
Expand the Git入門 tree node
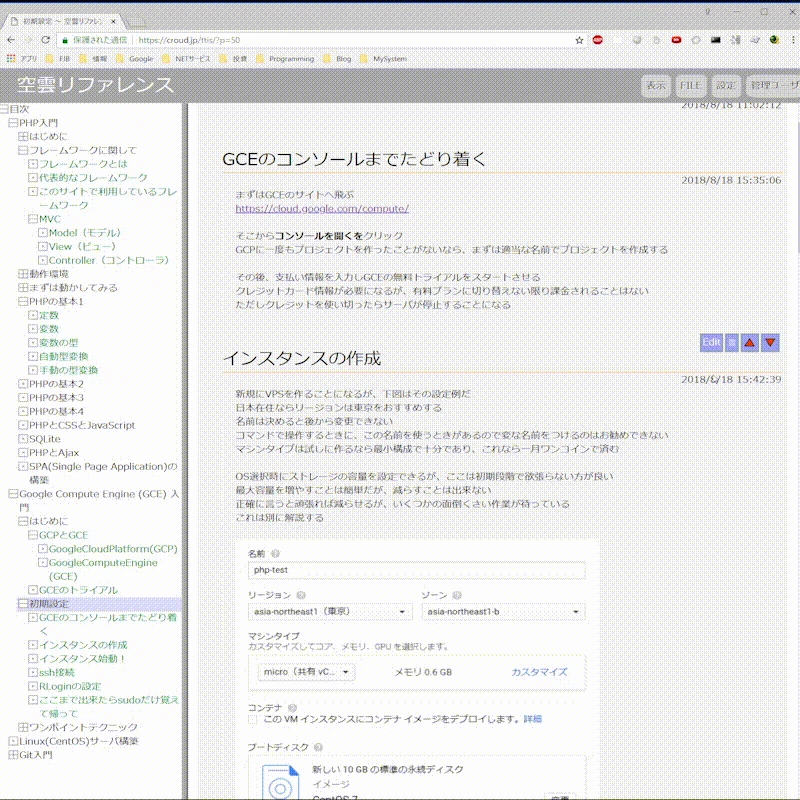pos(13,755)
